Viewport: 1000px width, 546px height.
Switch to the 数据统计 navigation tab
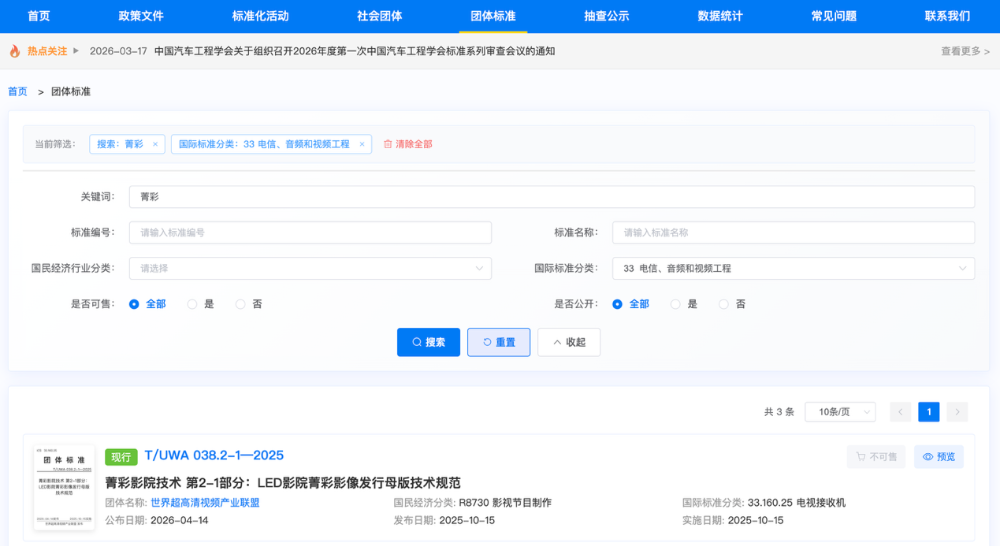coord(721,16)
